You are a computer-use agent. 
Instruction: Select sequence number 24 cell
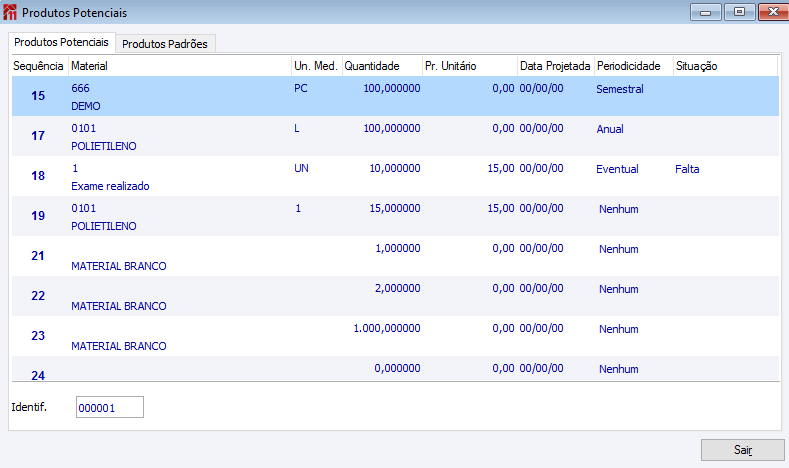coord(38,375)
